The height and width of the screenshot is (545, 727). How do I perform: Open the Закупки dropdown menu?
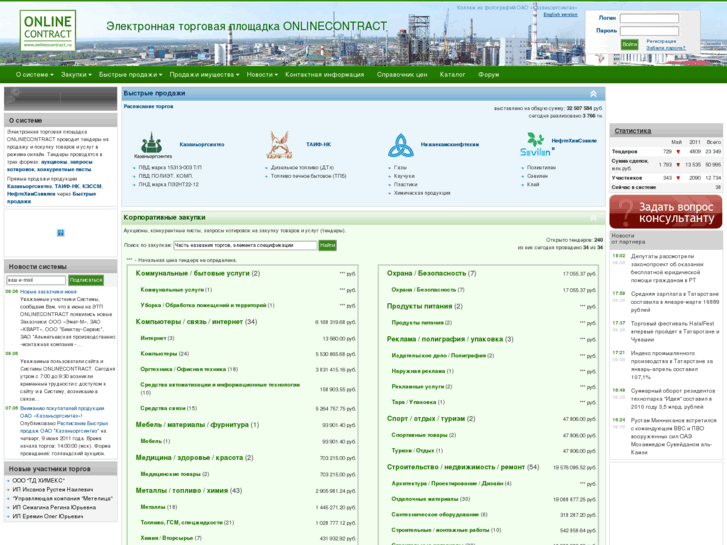(x=76, y=75)
